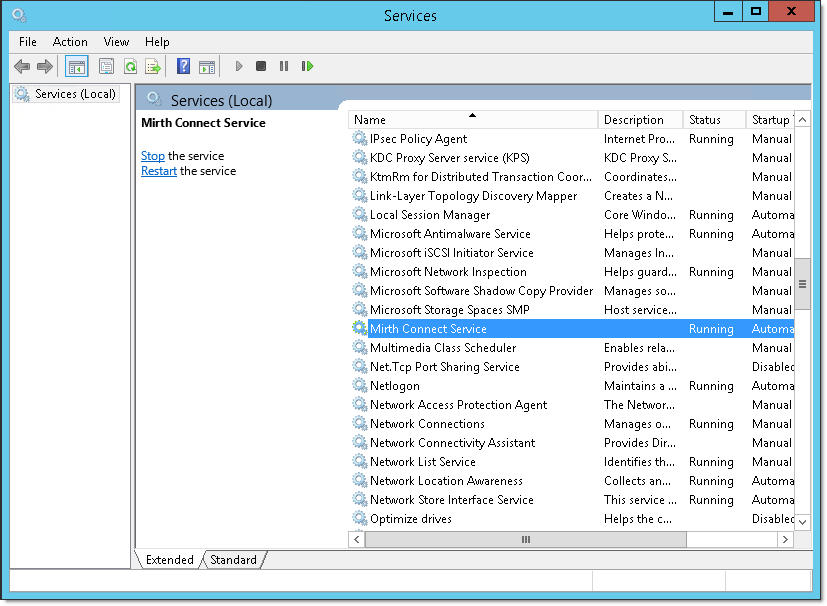Image resolution: width=827 pixels, height=606 pixels.
Task: Click the vertical scrollbar thumb
Action: [802, 284]
